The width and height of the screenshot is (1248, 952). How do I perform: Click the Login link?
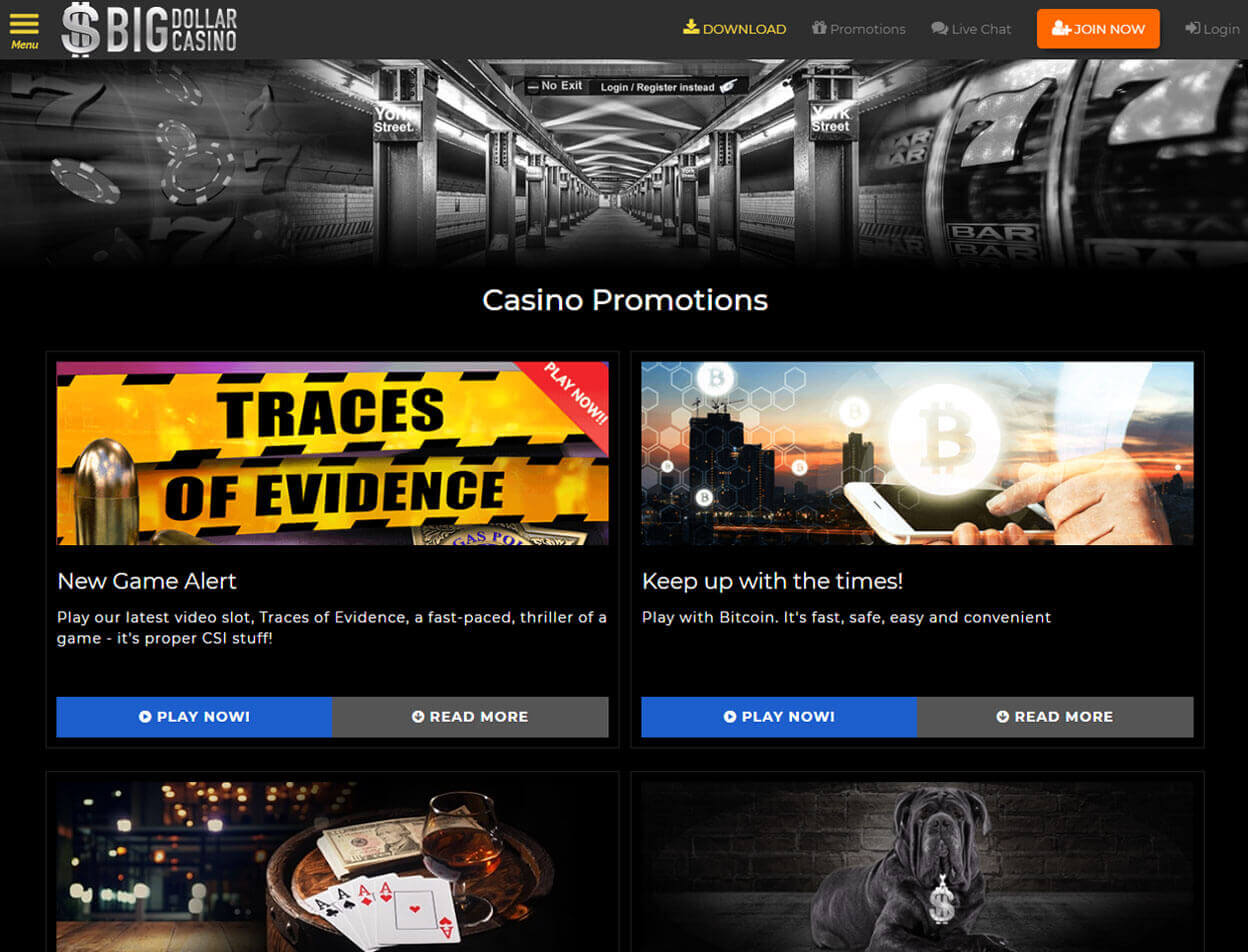[x=1212, y=29]
